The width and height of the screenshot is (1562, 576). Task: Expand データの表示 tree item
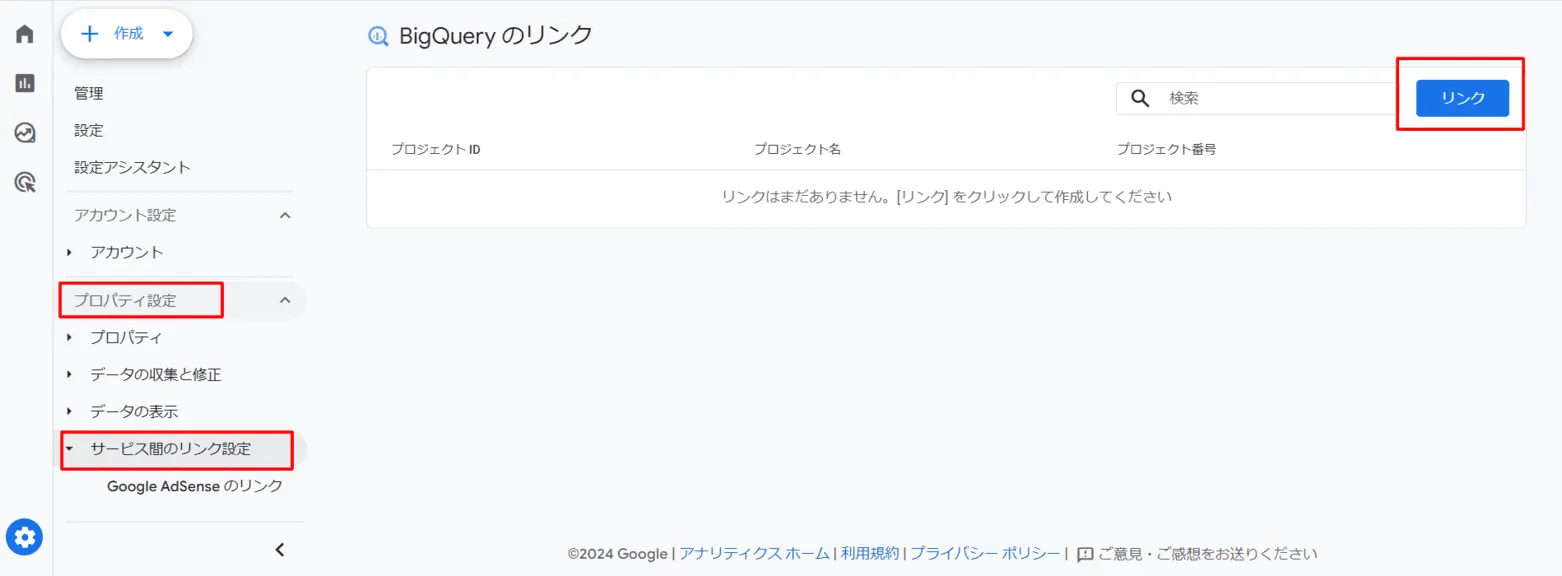pos(69,411)
